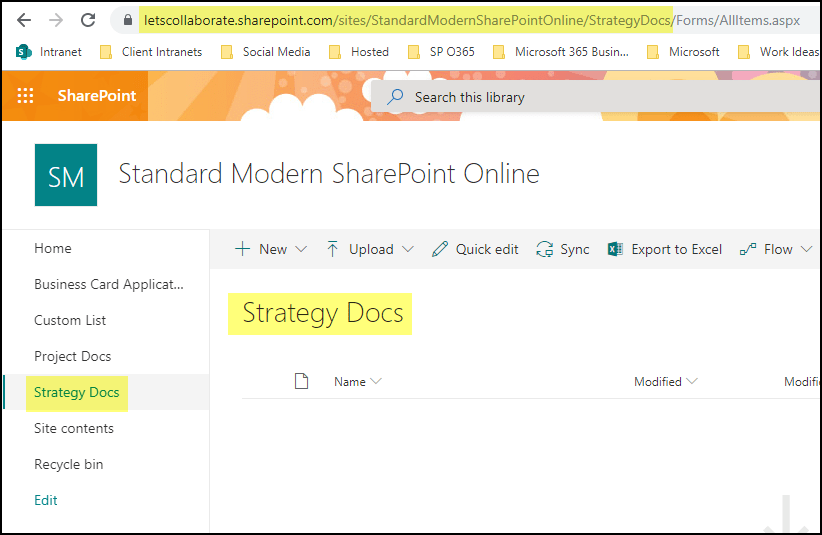The image size is (822, 535).
Task: Click Export to Excel
Action: point(665,249)
